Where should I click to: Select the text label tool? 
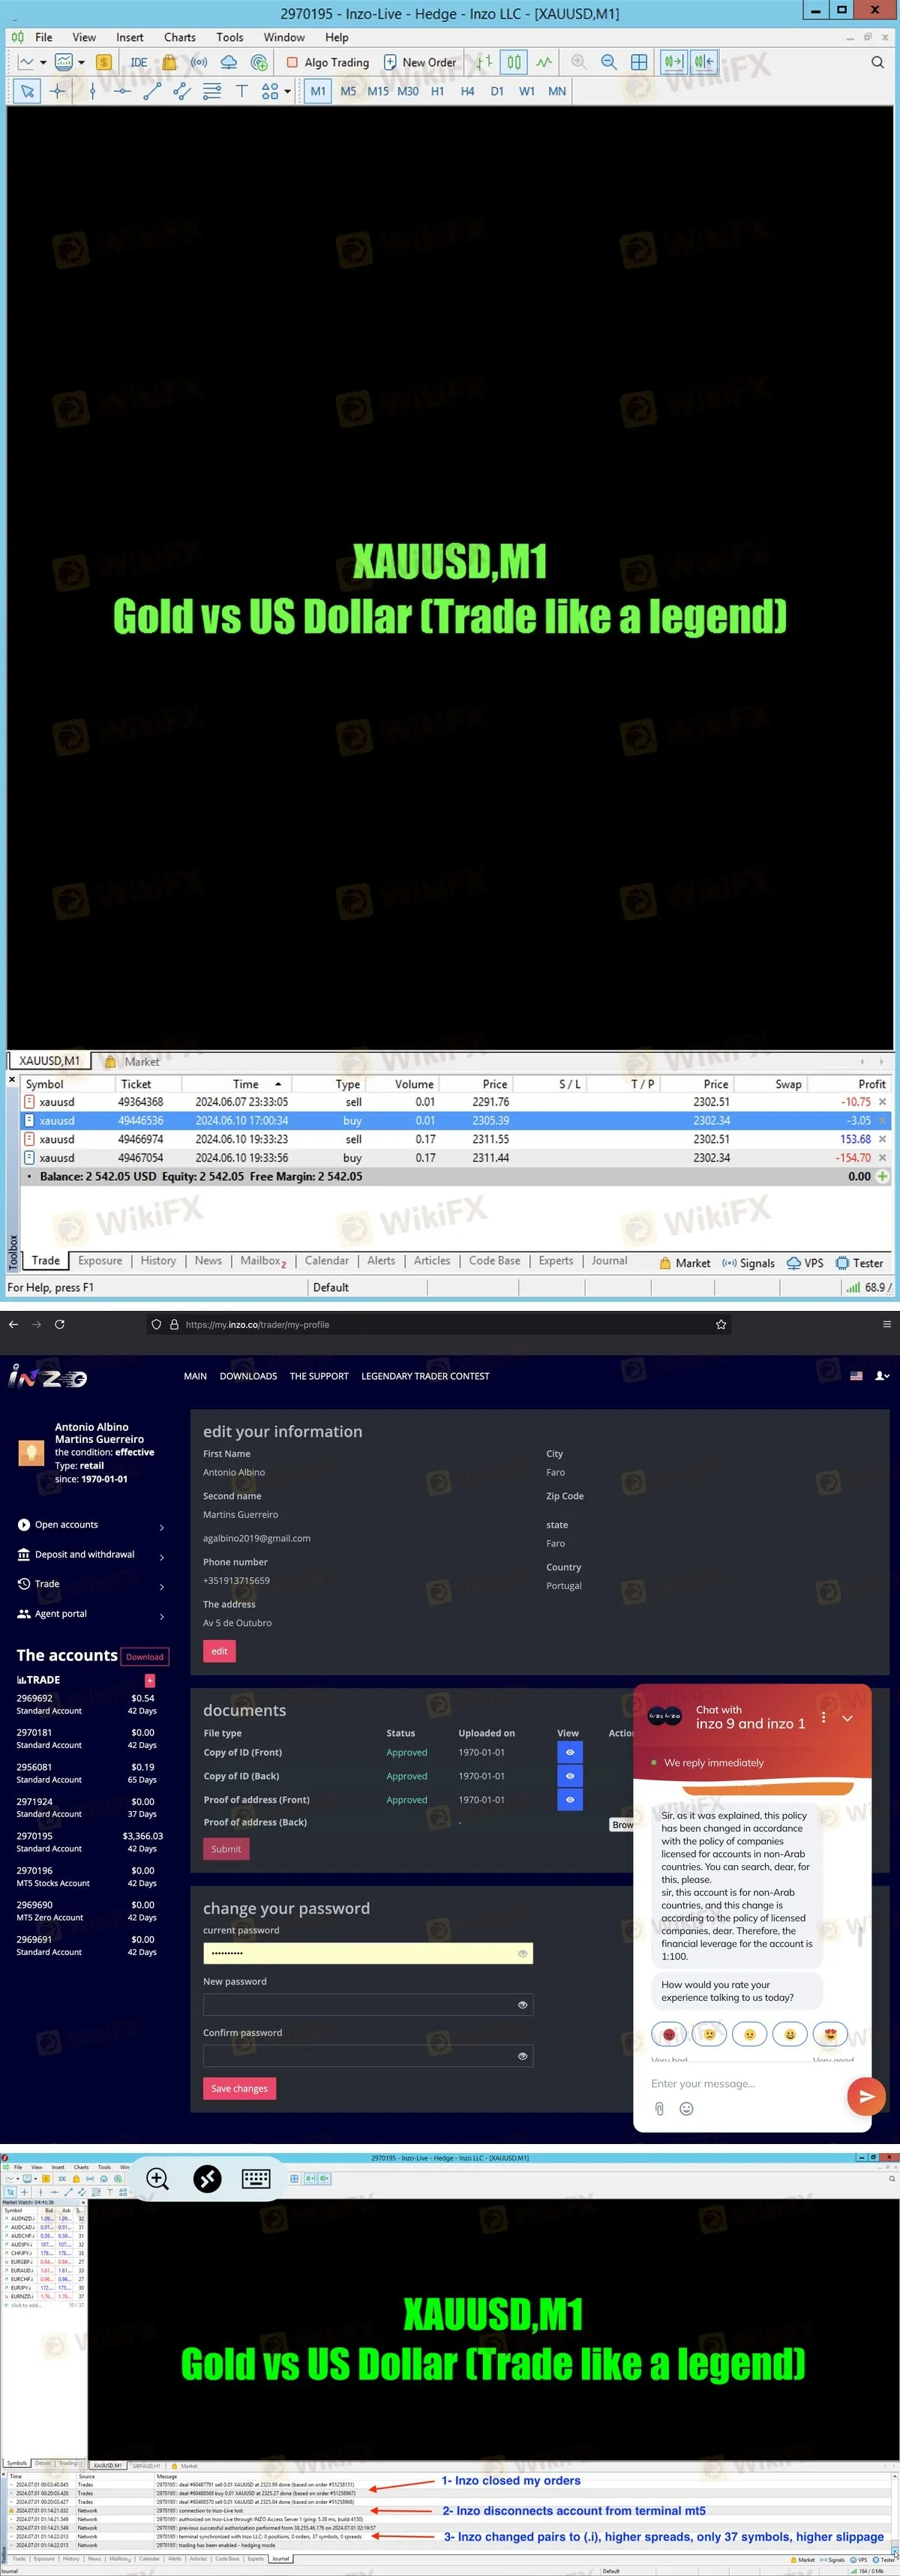241,91
